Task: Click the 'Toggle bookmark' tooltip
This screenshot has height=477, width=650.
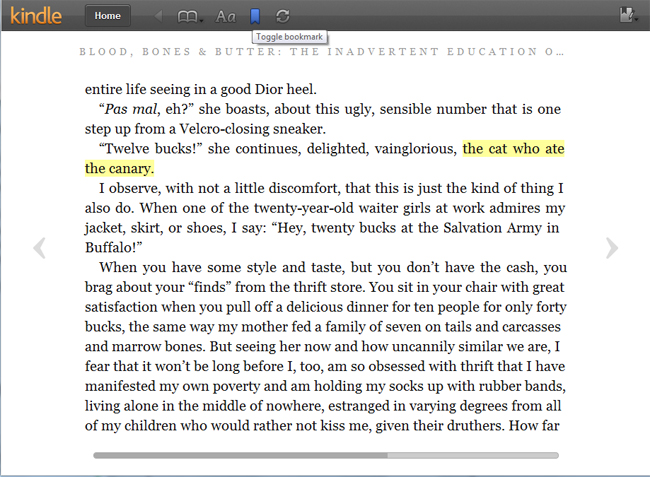Action: point(287,37)
